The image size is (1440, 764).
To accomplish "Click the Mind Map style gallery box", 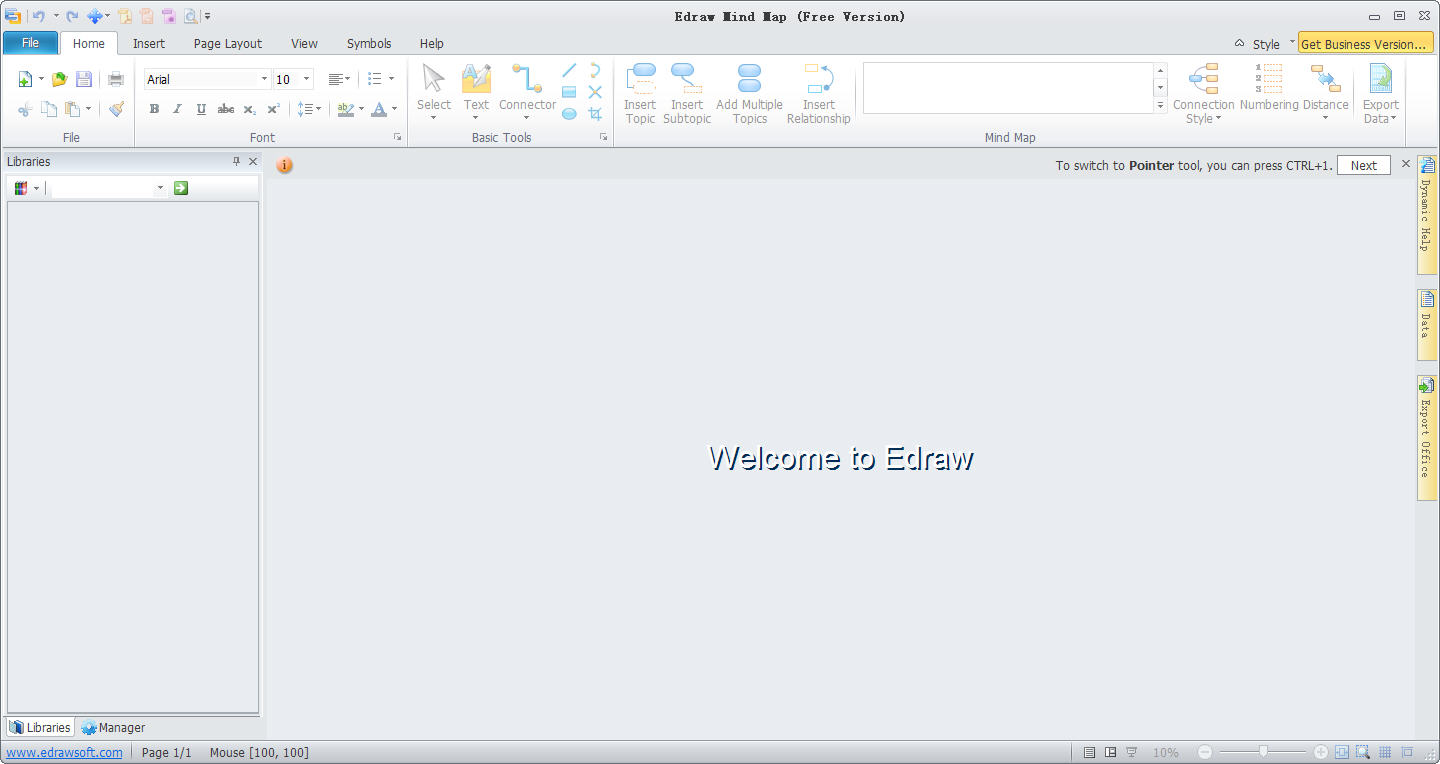I will (x=1008, y=88).
